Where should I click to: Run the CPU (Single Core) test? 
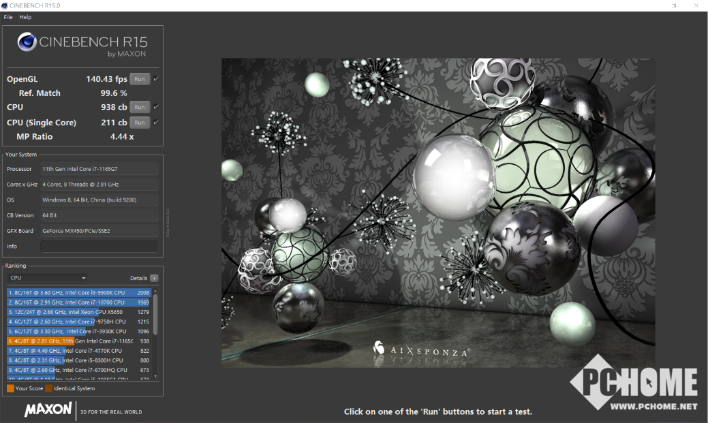pyautogui.click(x=140, y=122)
